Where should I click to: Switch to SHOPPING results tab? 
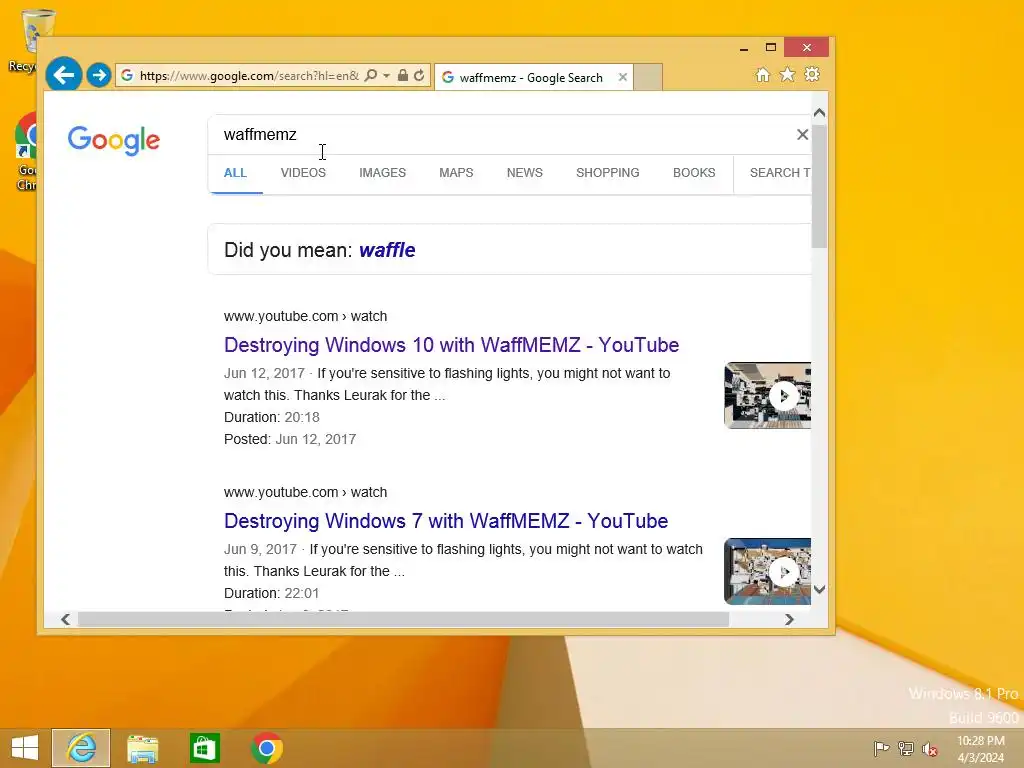[x=607, y=173]
